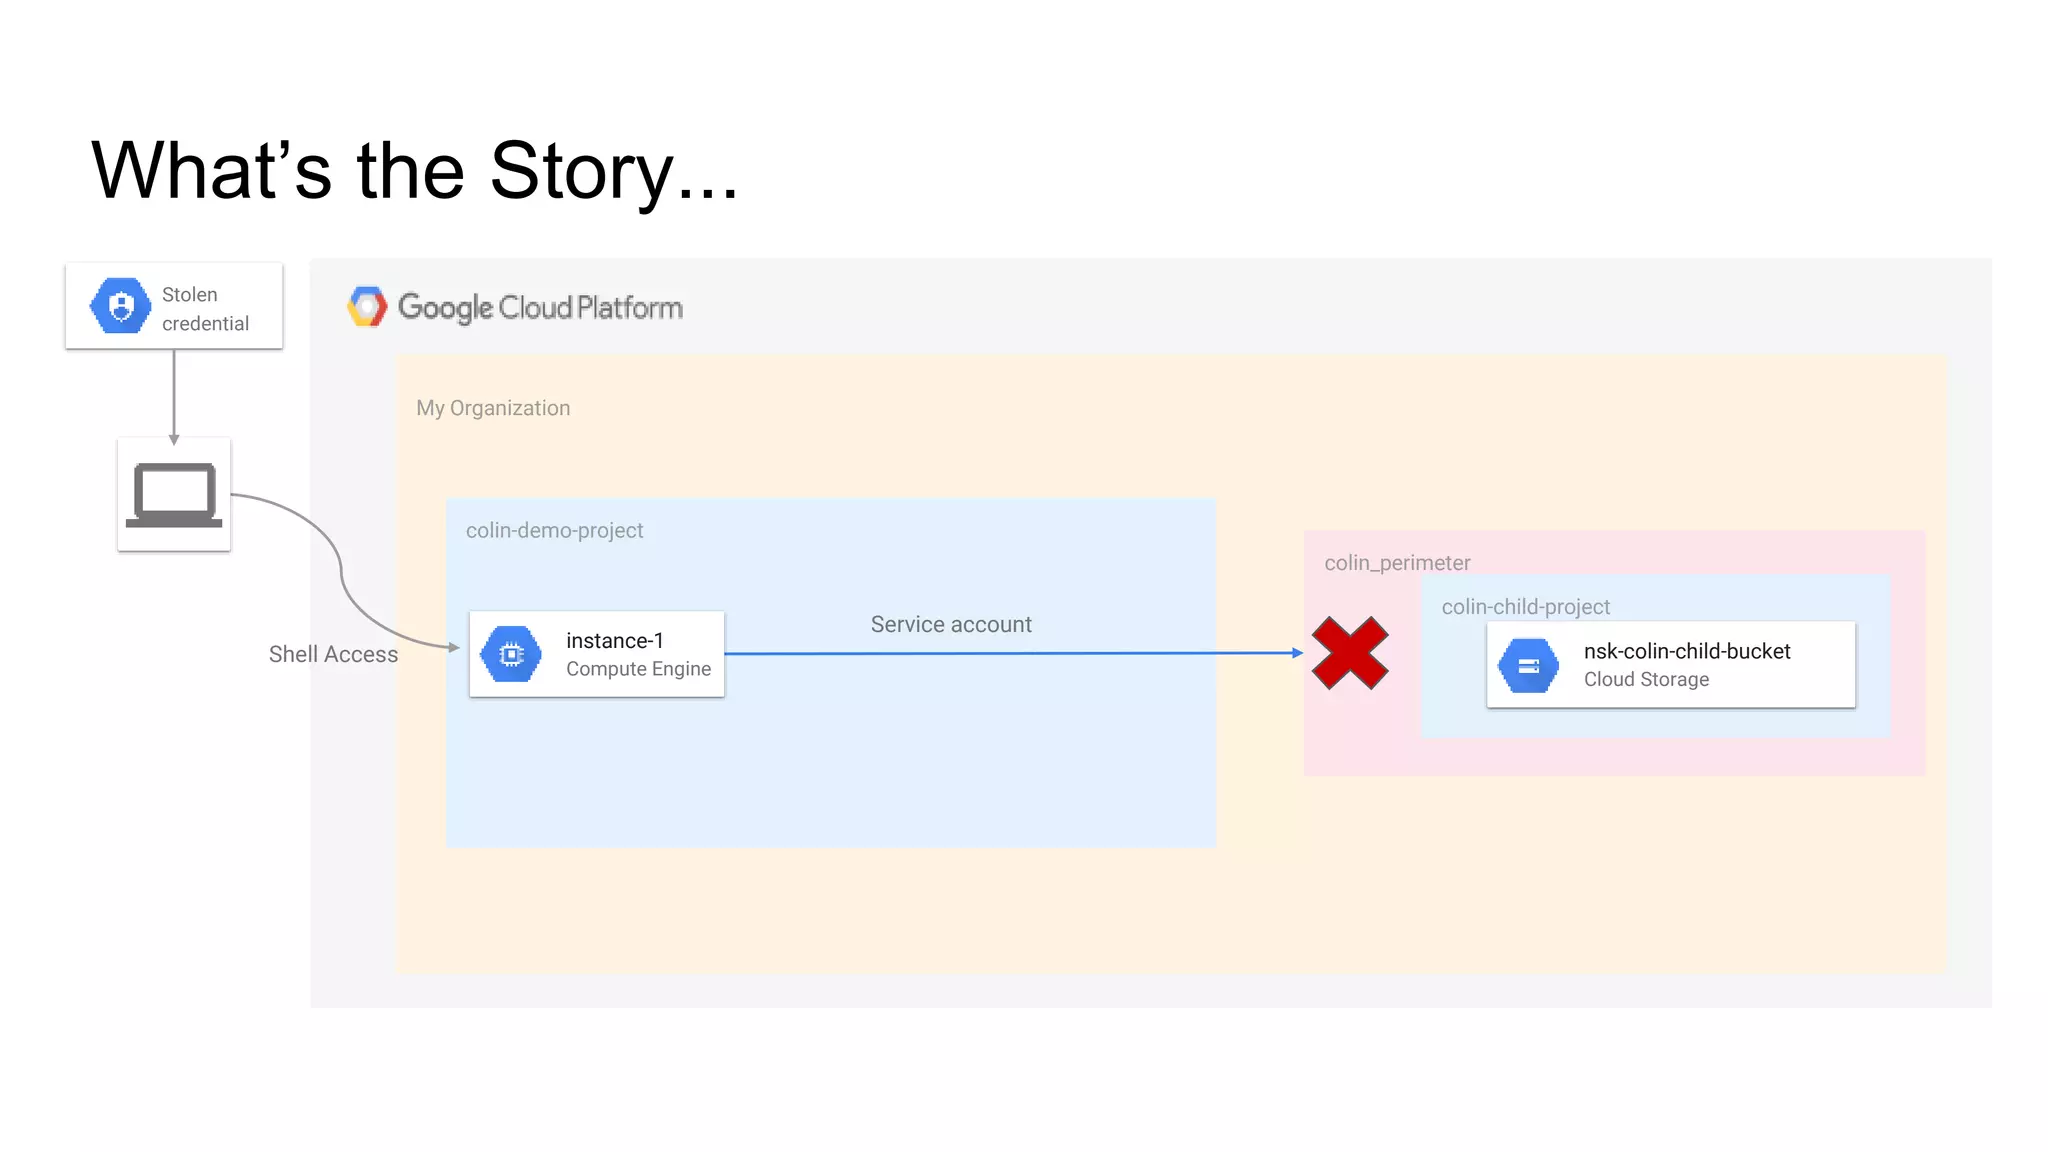Select the 'Compute Engine' caption
This screenshot has height=1152, width=2048.
coord(639,669)
